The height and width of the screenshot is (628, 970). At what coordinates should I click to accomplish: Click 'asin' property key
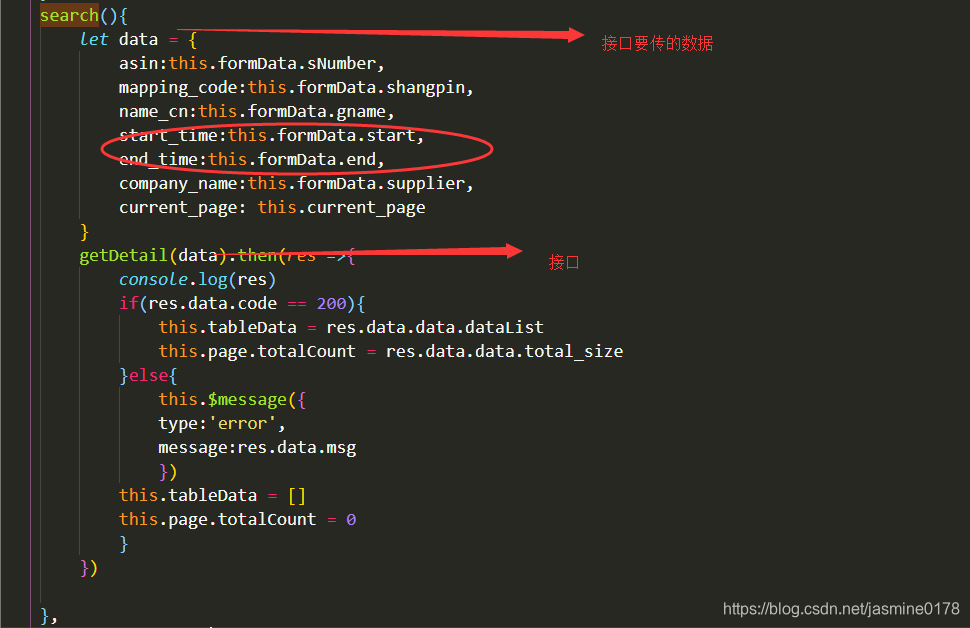coord(139,64)
